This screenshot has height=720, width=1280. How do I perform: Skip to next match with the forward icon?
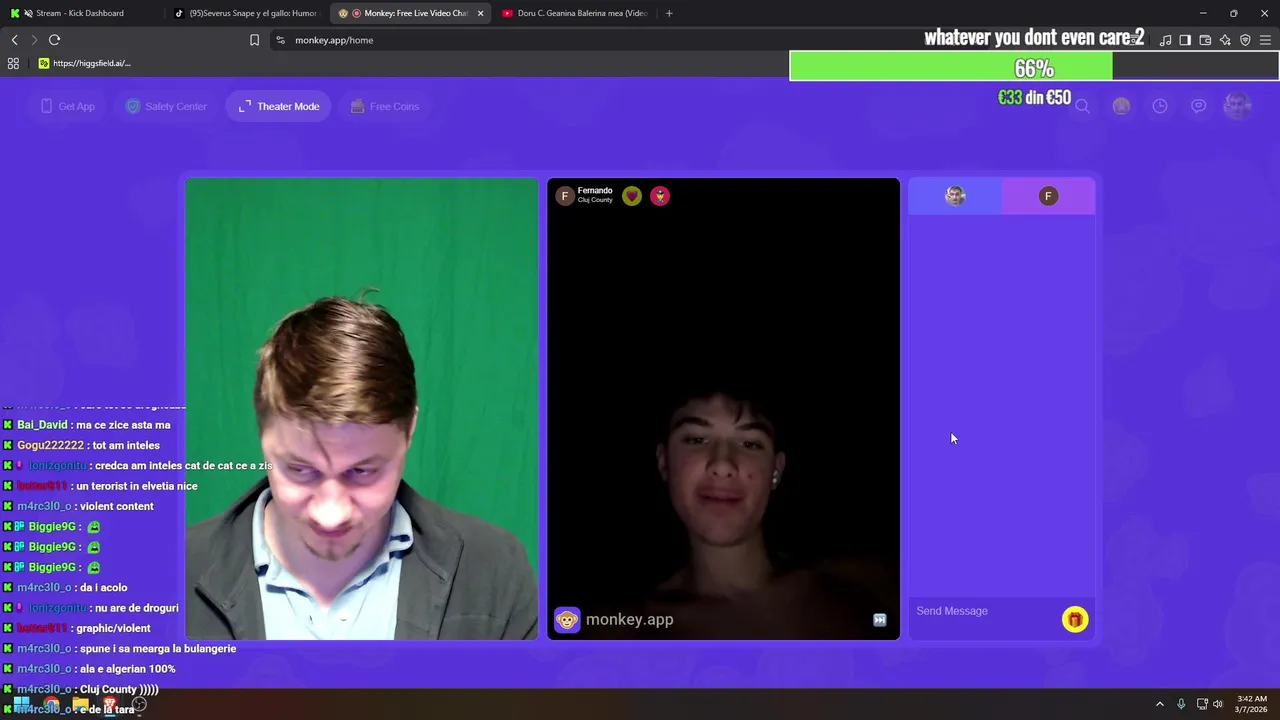point(880,620)
